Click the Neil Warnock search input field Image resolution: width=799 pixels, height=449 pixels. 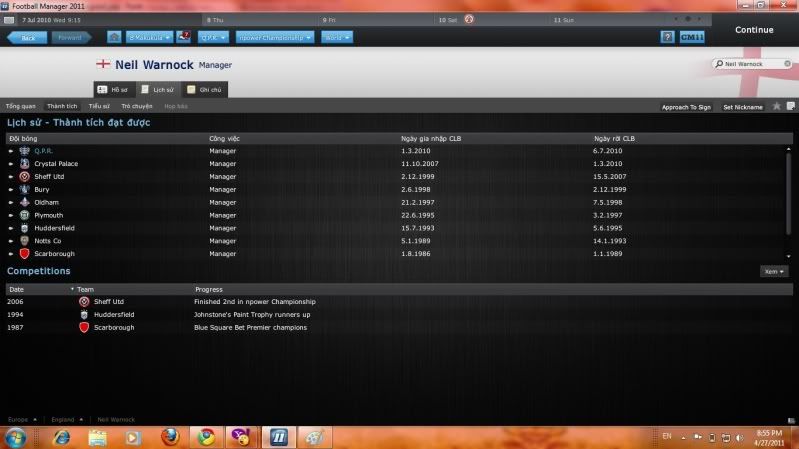(x=753, y=64)
